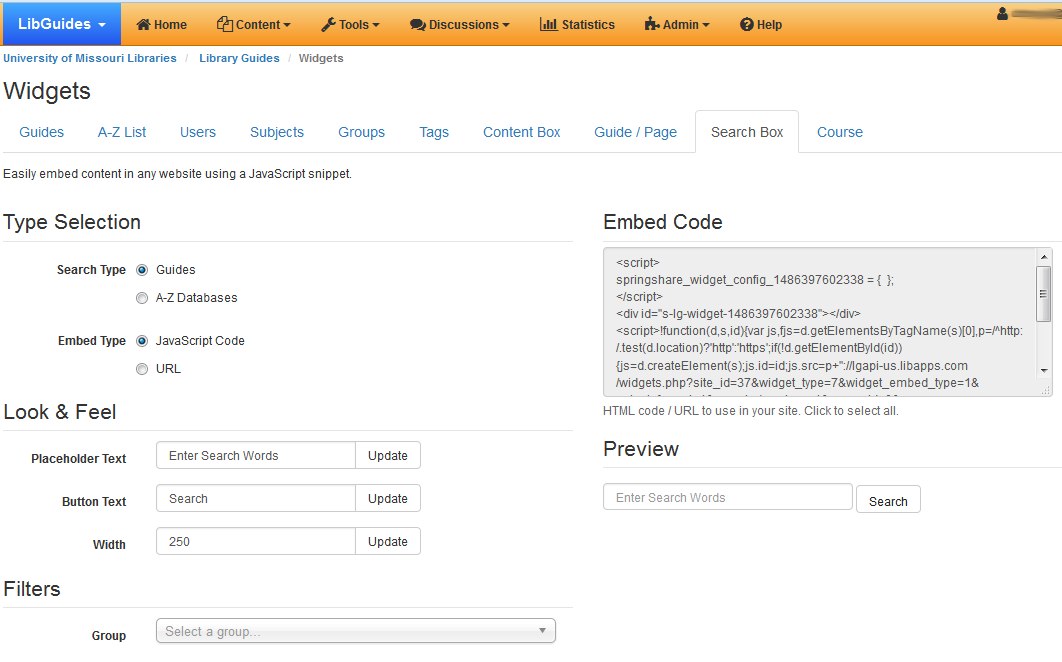Switch to the Course tab

click(x=840, y=132)
